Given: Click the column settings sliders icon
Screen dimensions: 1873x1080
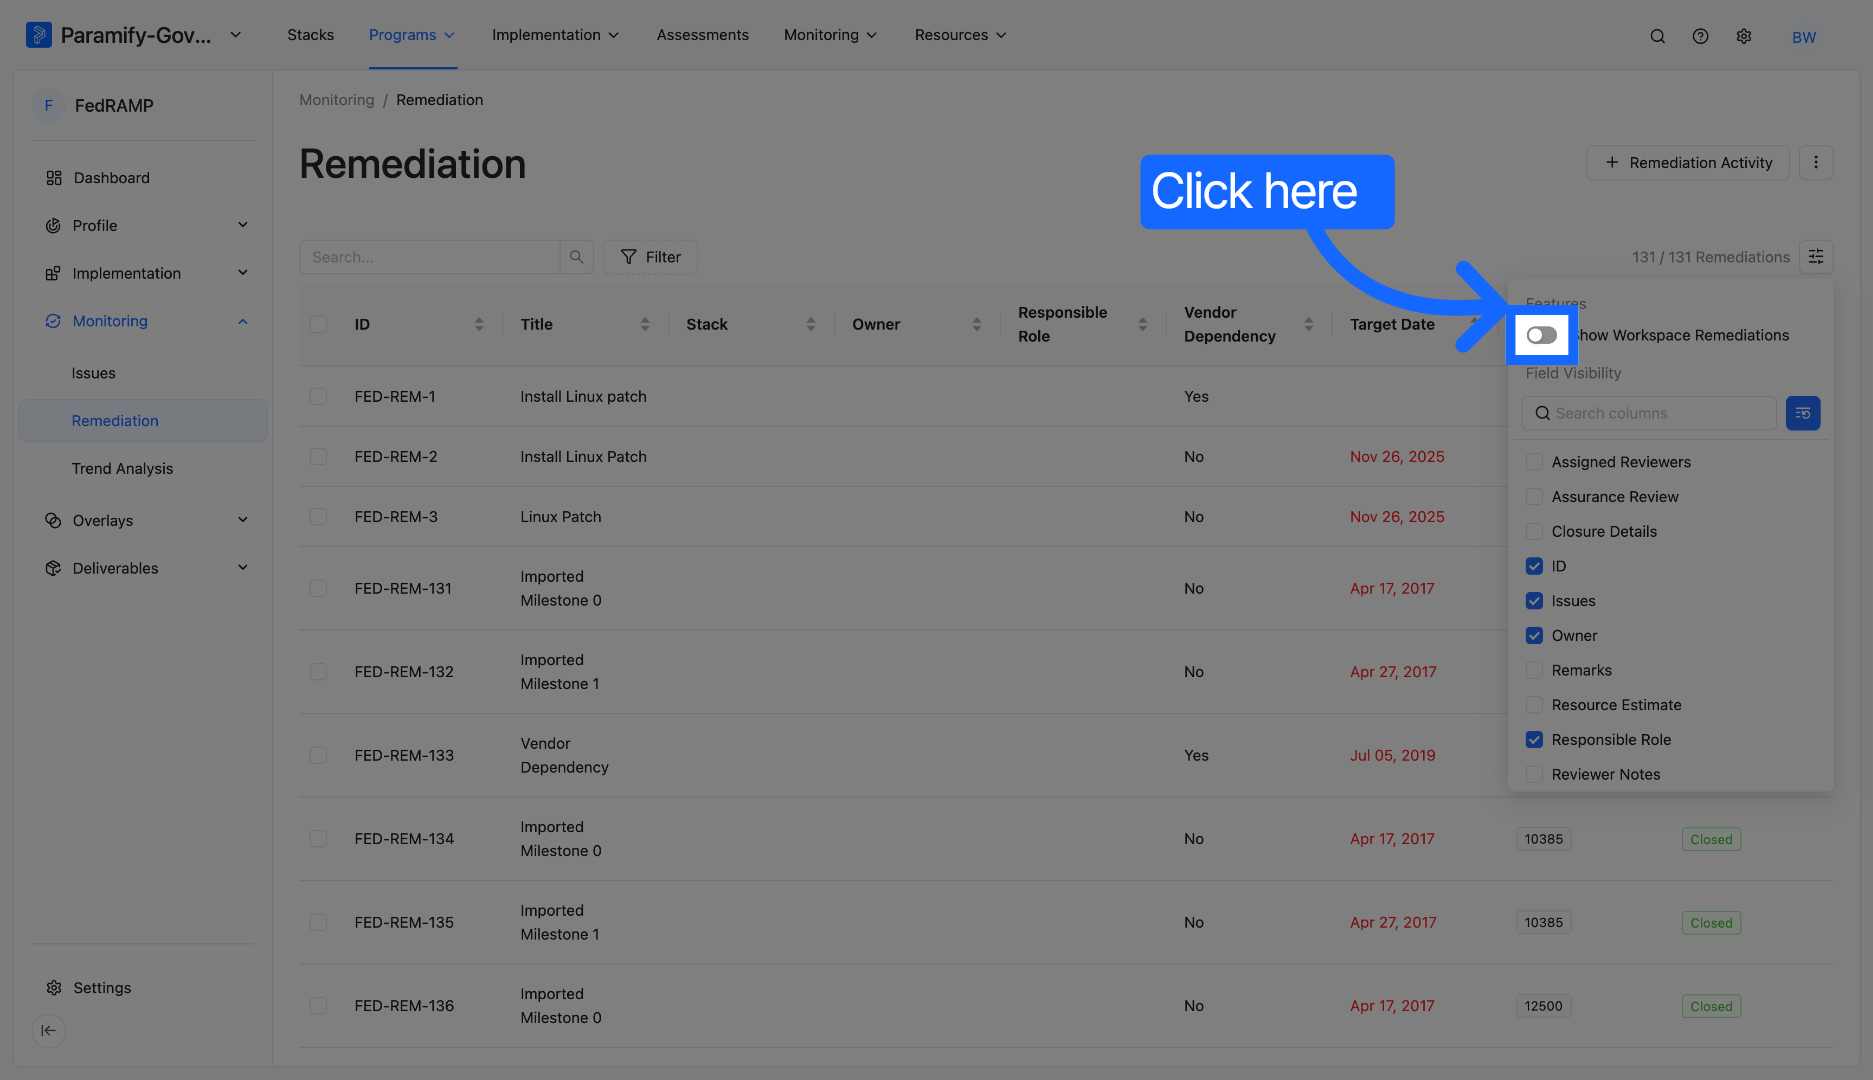Looking at the screenshot, I should [1816, 257].
